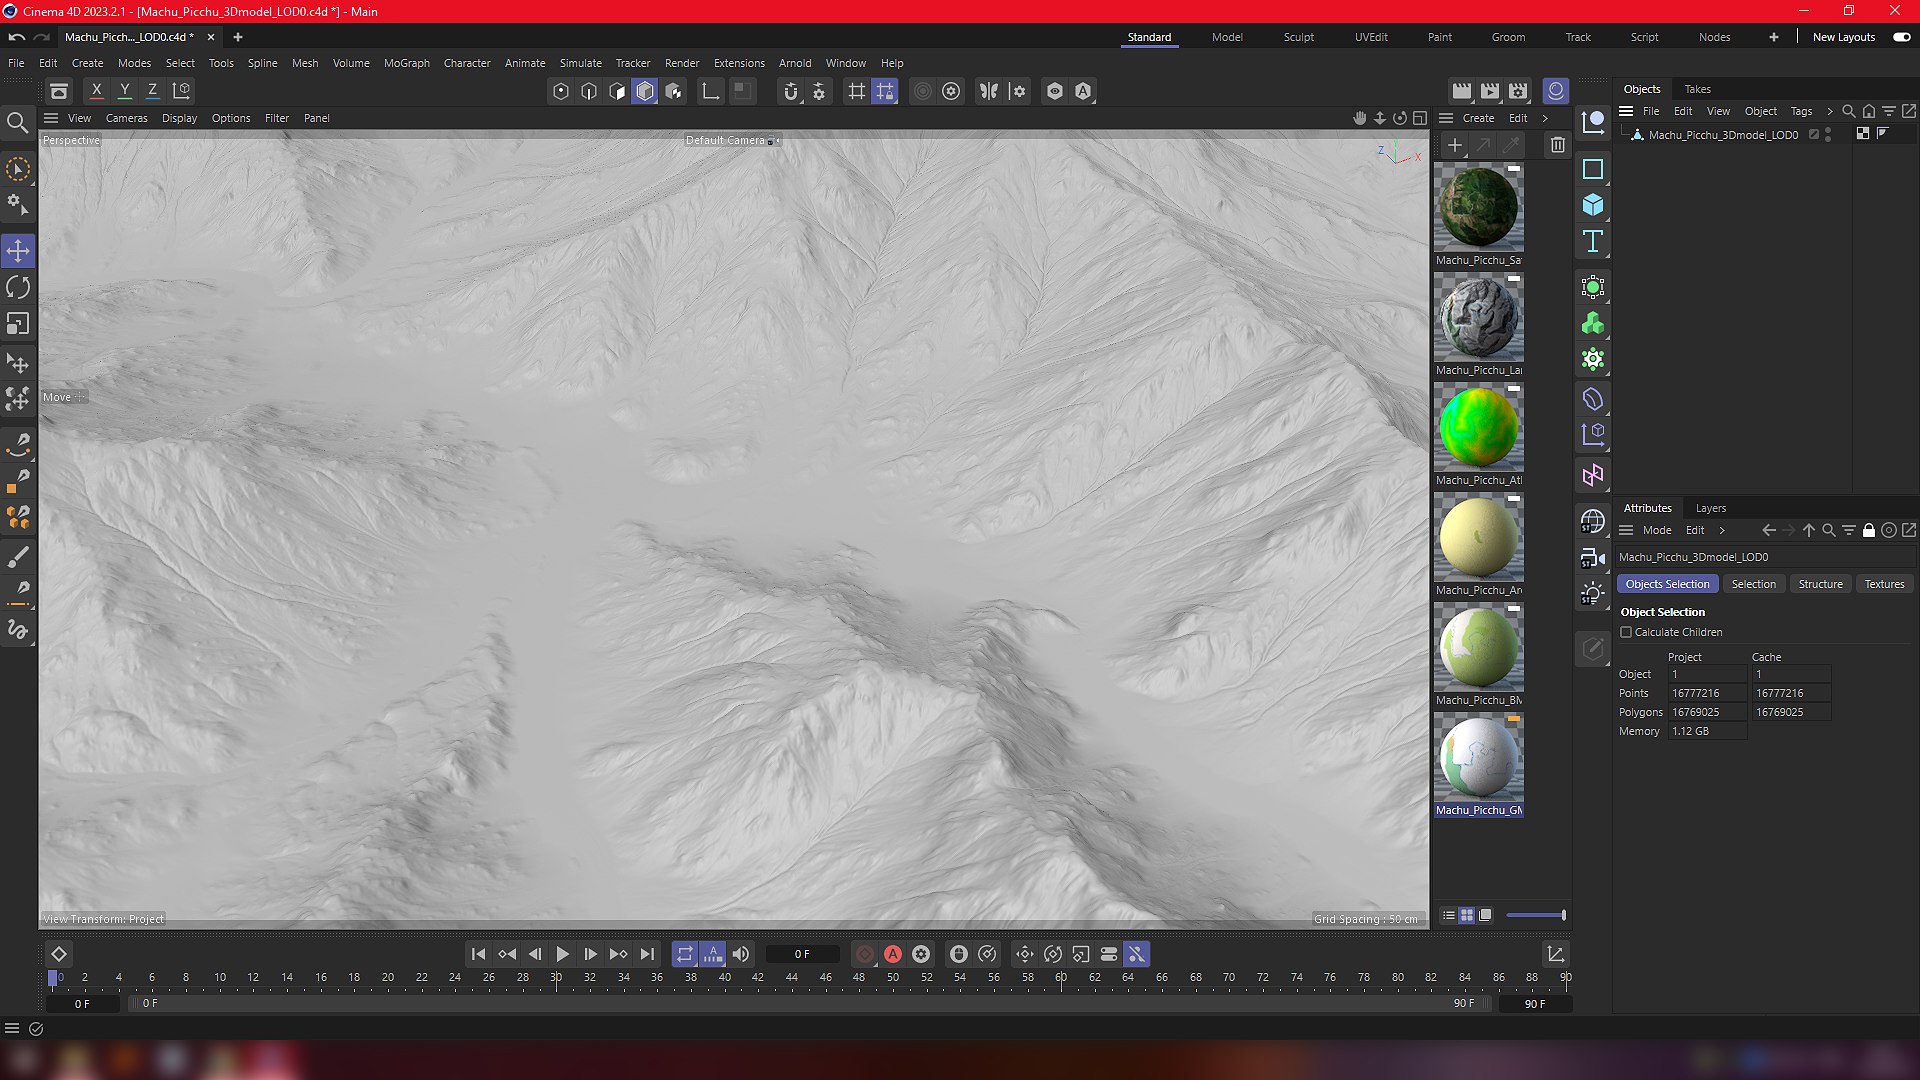The image size is (1920, 1080).
Task: Click frame 30 on the timeline ruler
Action: (556, 978)
